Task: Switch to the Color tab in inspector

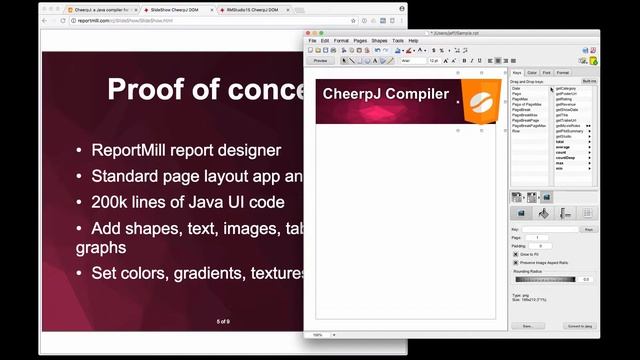Action: (x=532, y=73)
